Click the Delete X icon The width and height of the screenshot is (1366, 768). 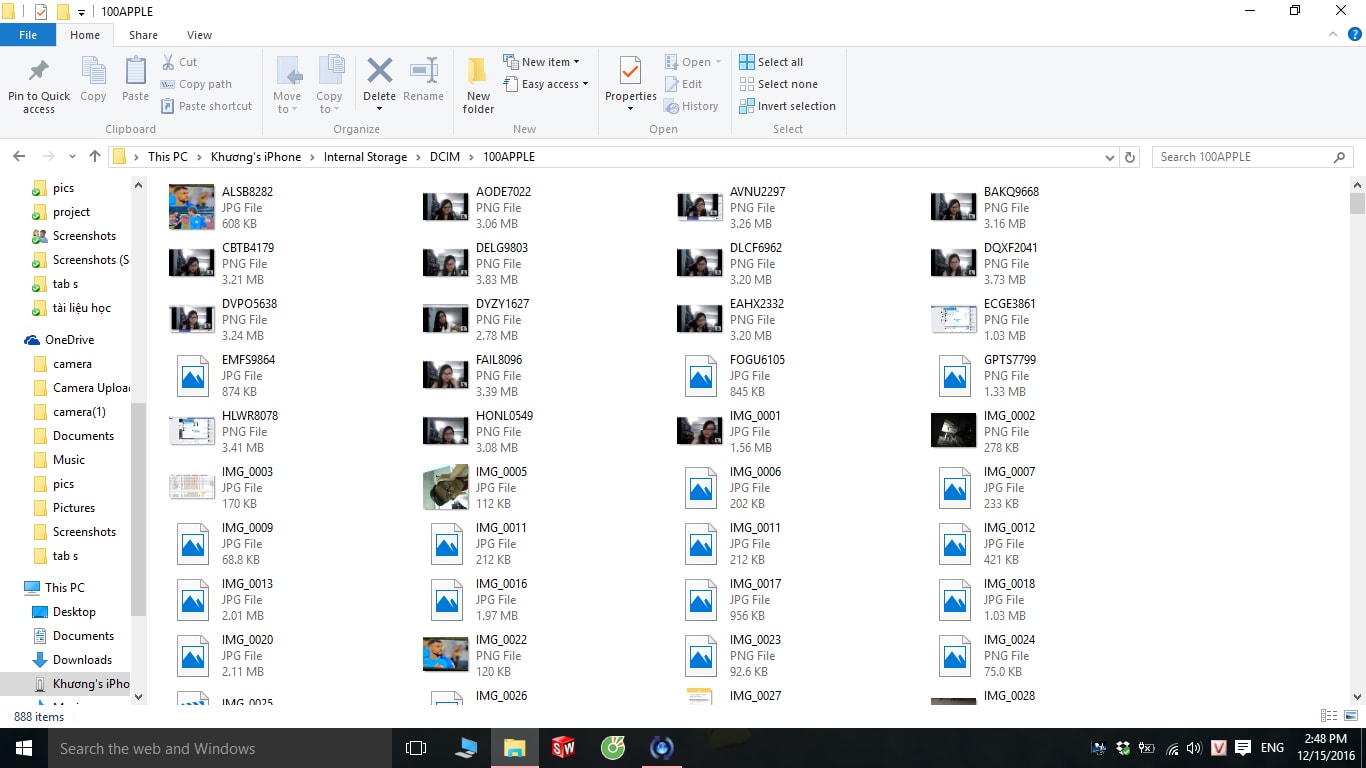tap(379, 71)
